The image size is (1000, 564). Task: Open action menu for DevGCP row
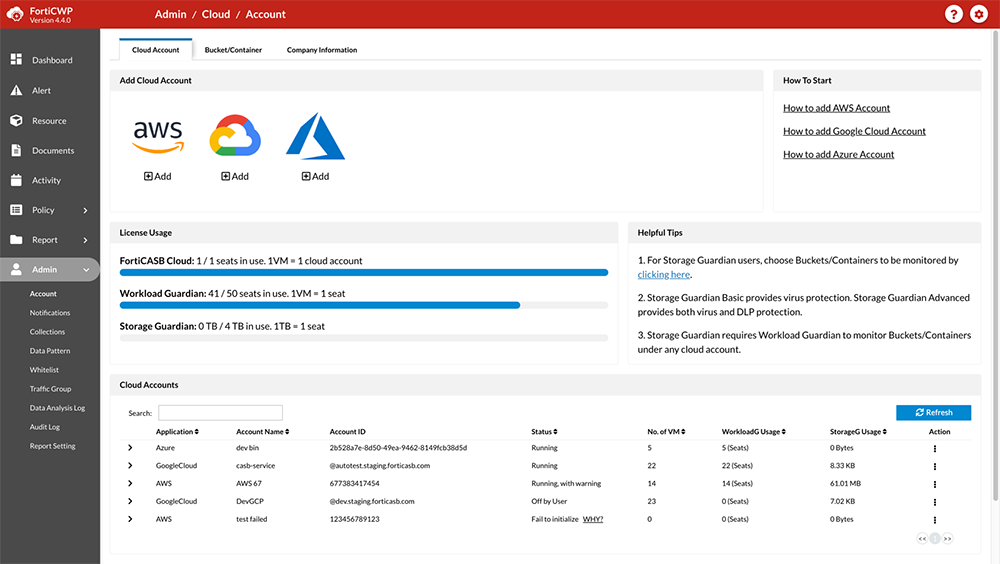(934, 502)
